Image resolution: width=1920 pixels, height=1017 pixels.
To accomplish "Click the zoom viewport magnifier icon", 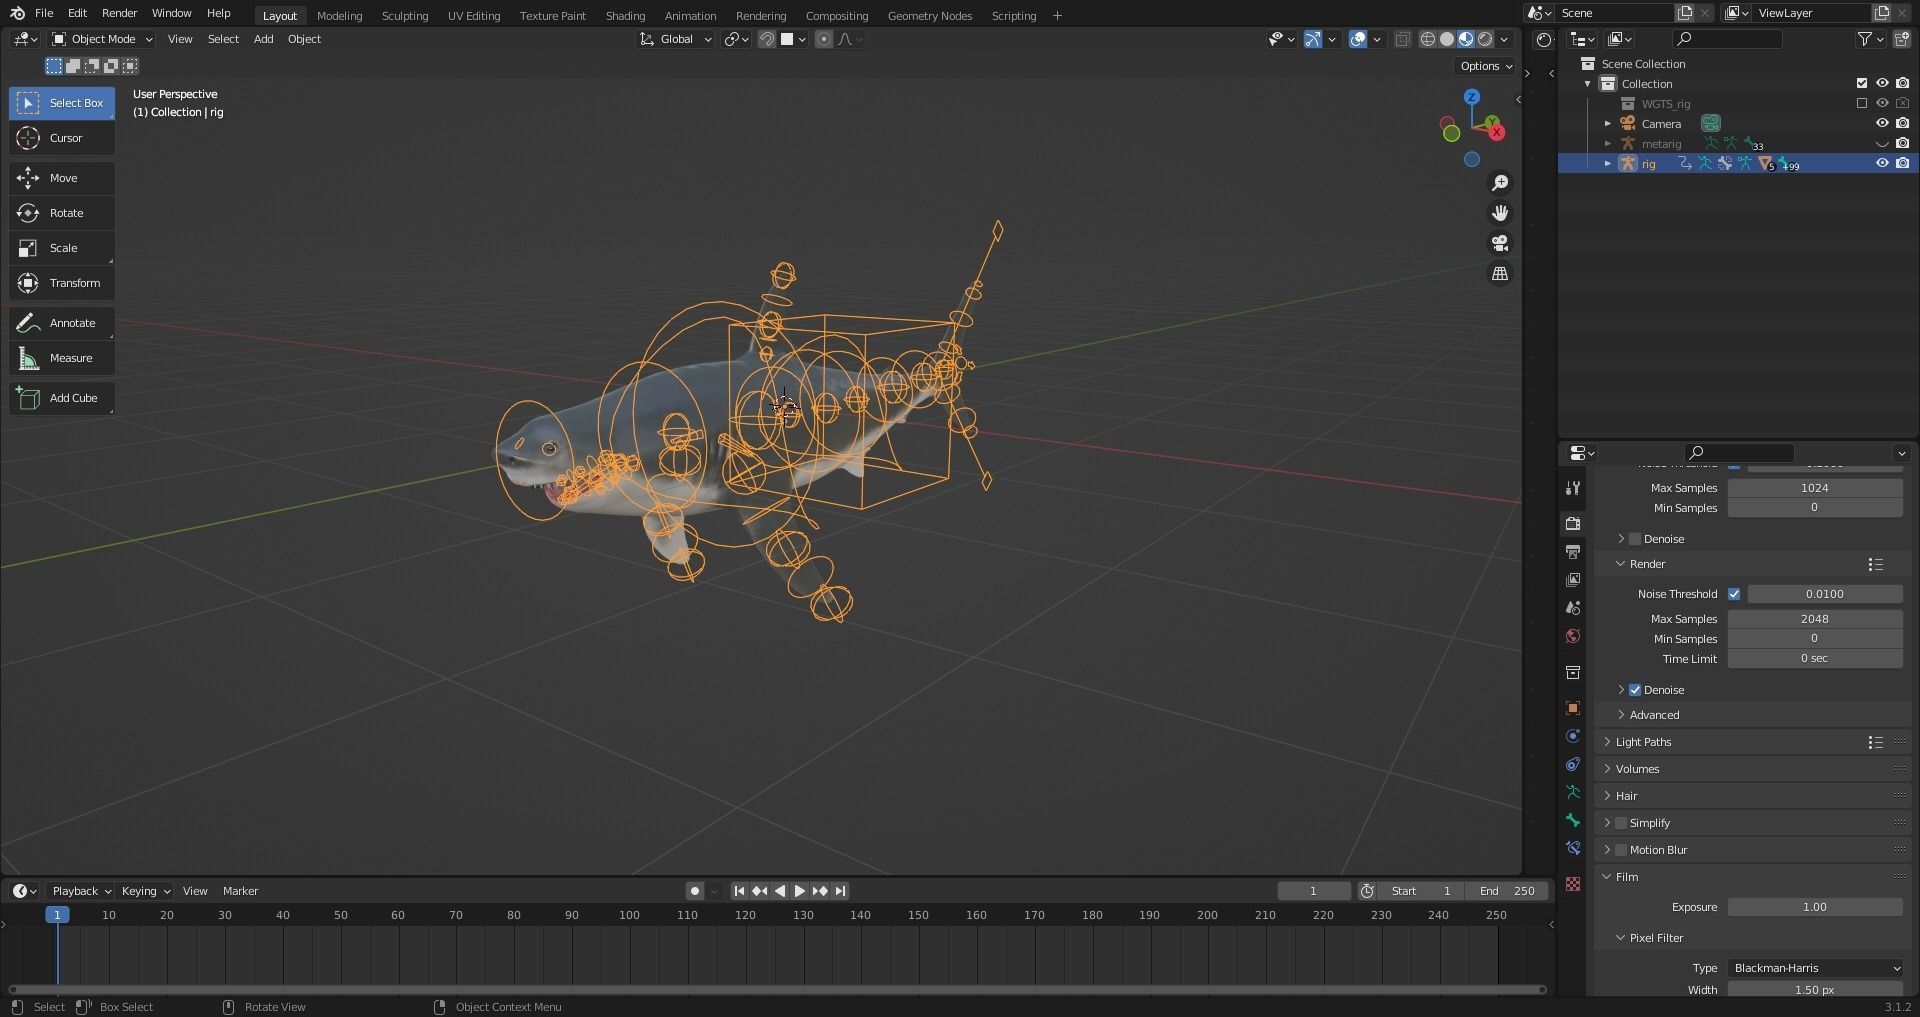I will point(1500,183).
